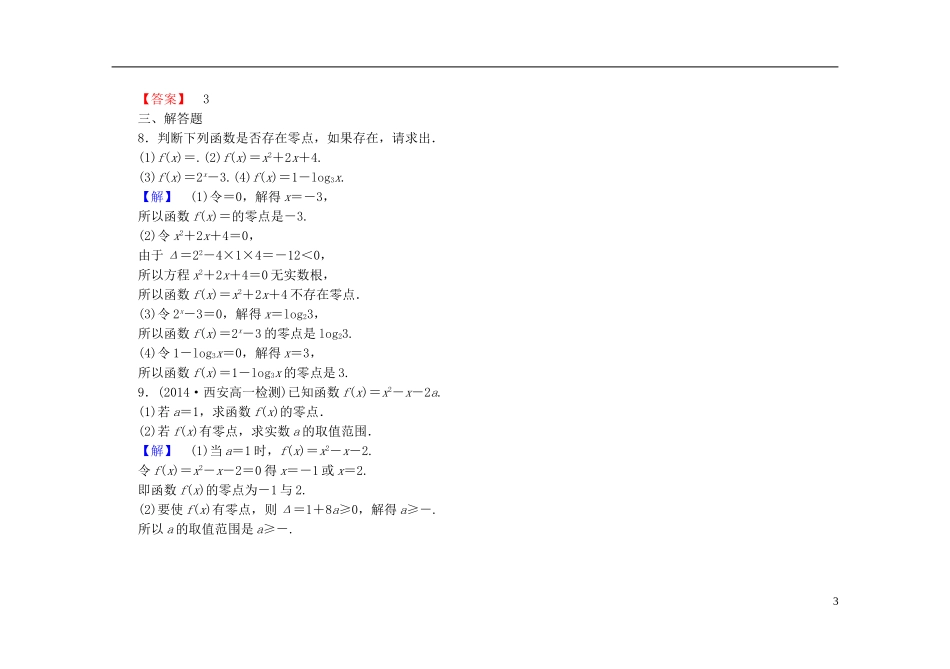Screen dimensions: 950x669
Task: Click line (4)令 1−log₃x=0，解得 x=3
Action: 227,353
